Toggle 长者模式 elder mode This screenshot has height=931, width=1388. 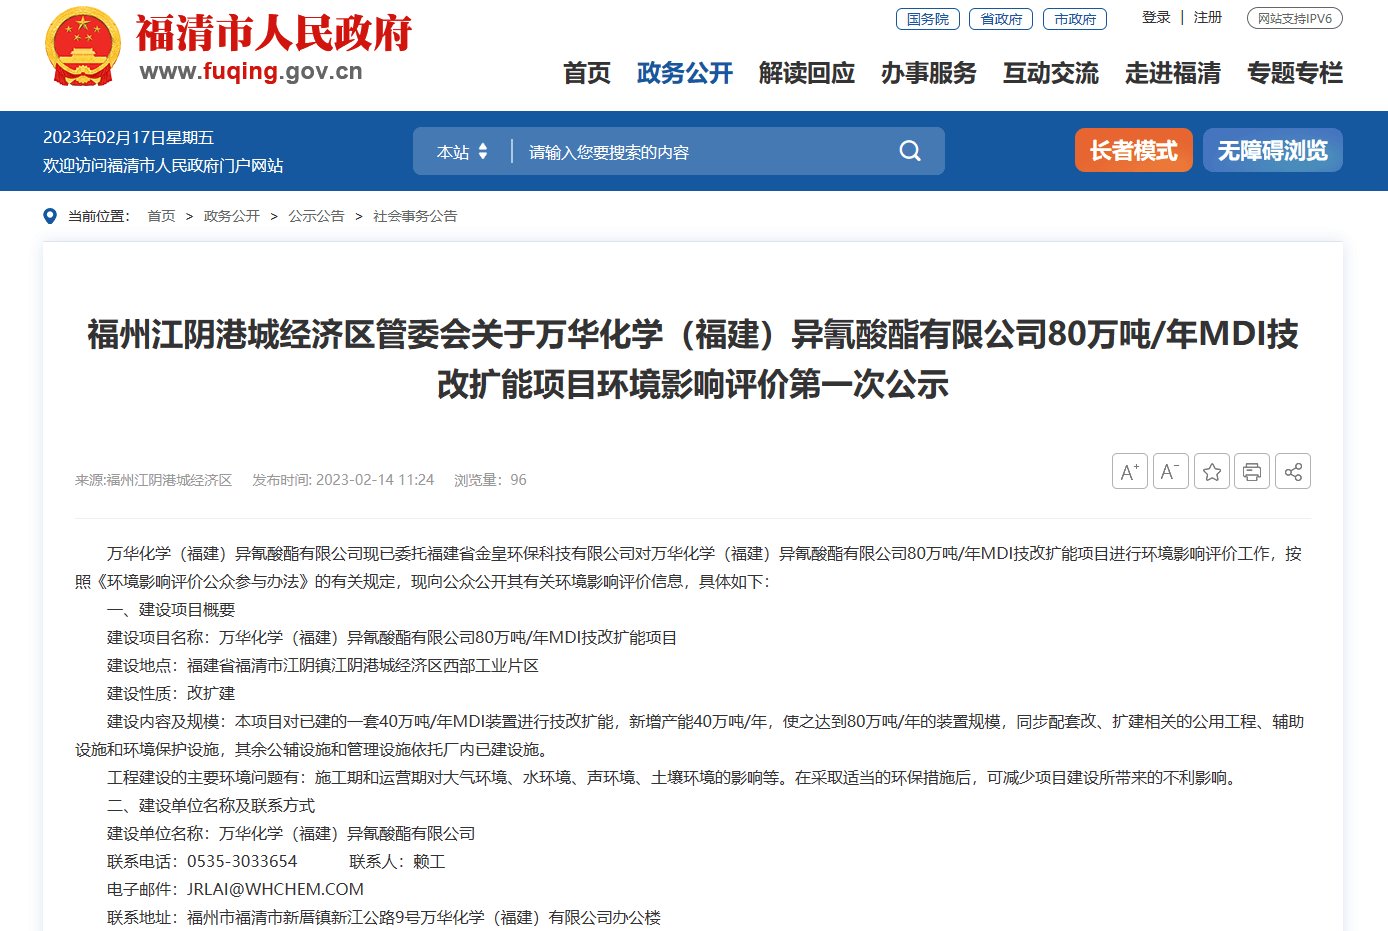(x=1133, y=150)
